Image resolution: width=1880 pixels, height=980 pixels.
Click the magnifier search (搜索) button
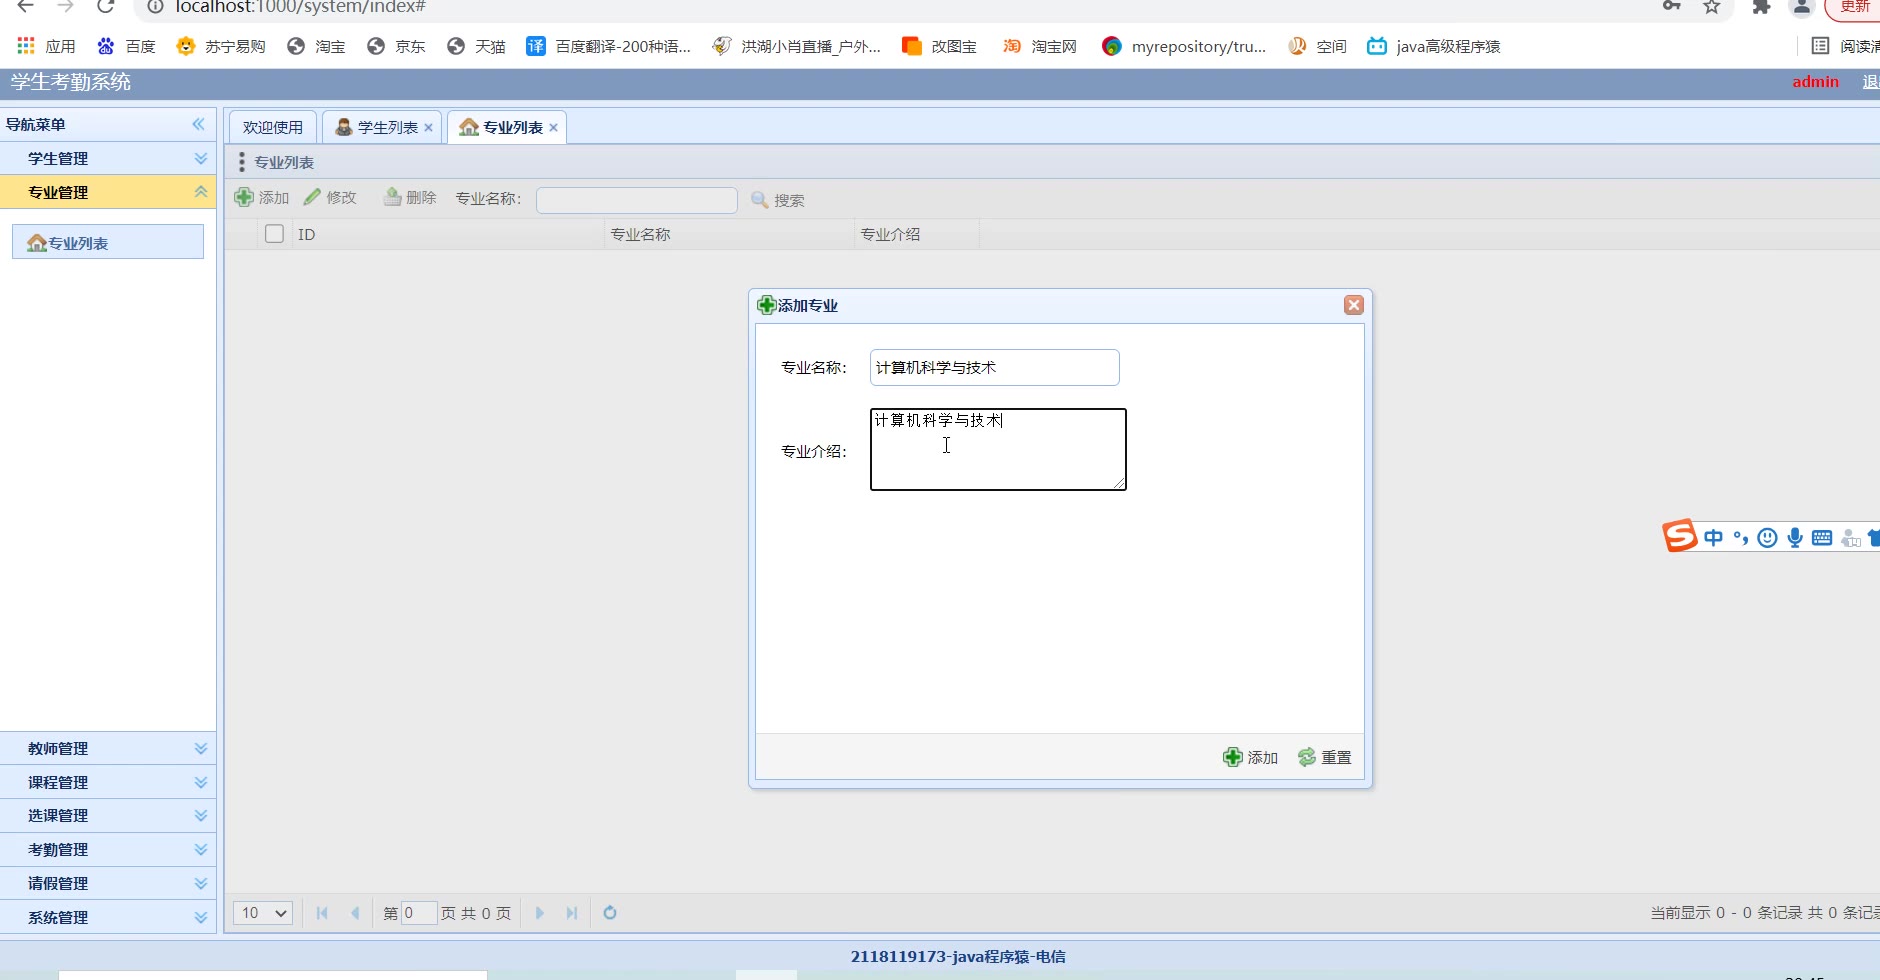[x=778, y=200]
